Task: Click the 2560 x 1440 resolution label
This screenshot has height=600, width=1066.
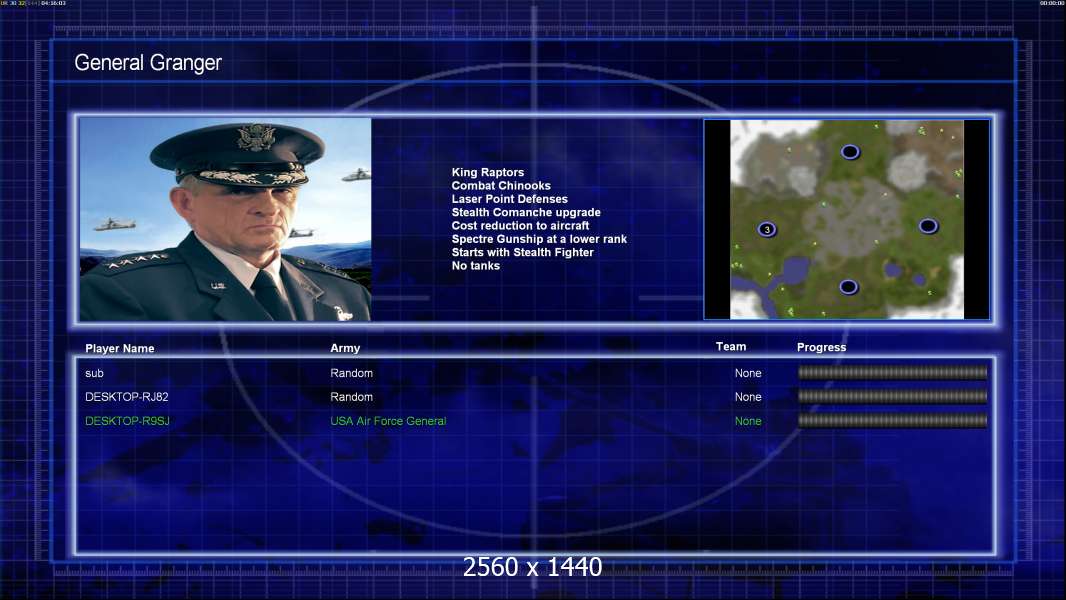Action: tap(533, 567)
